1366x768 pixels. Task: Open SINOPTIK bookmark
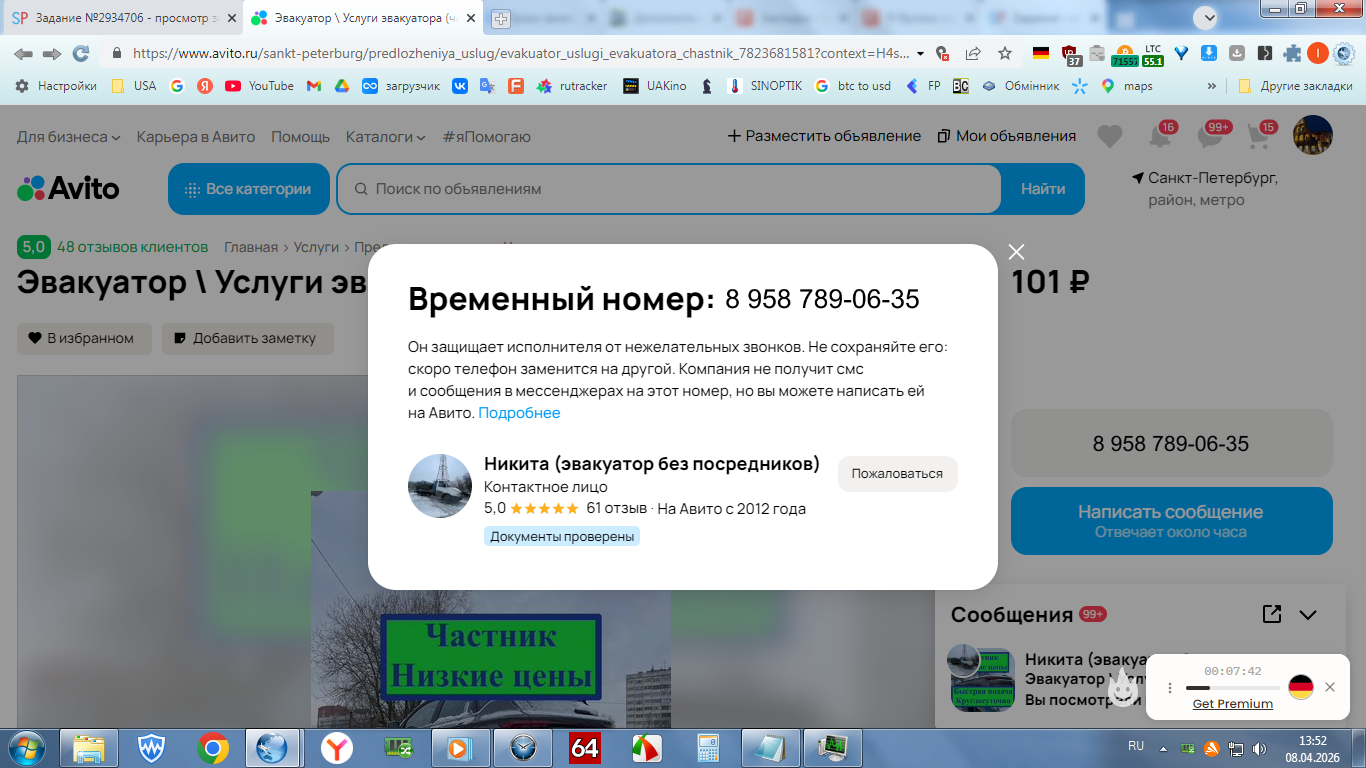click(x=765, y=86)
